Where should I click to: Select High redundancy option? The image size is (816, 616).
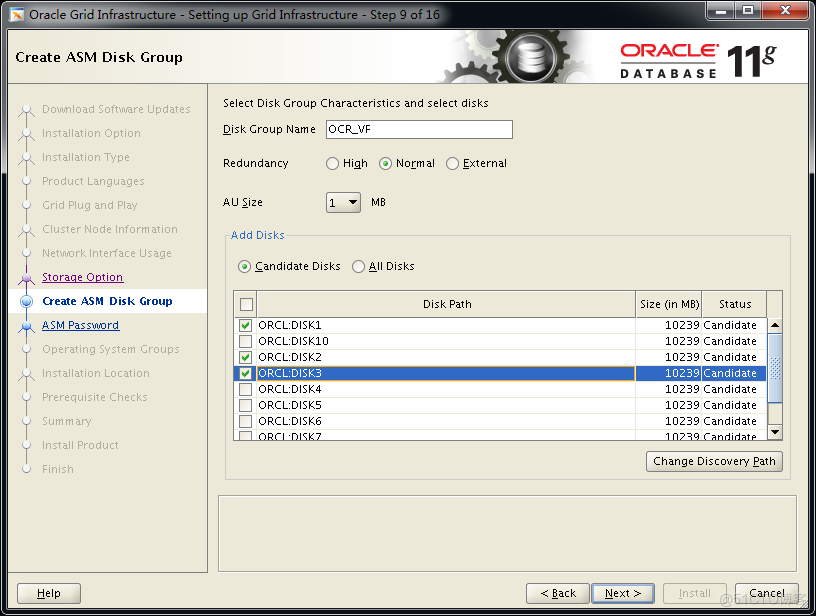click(x=332, y=164)
